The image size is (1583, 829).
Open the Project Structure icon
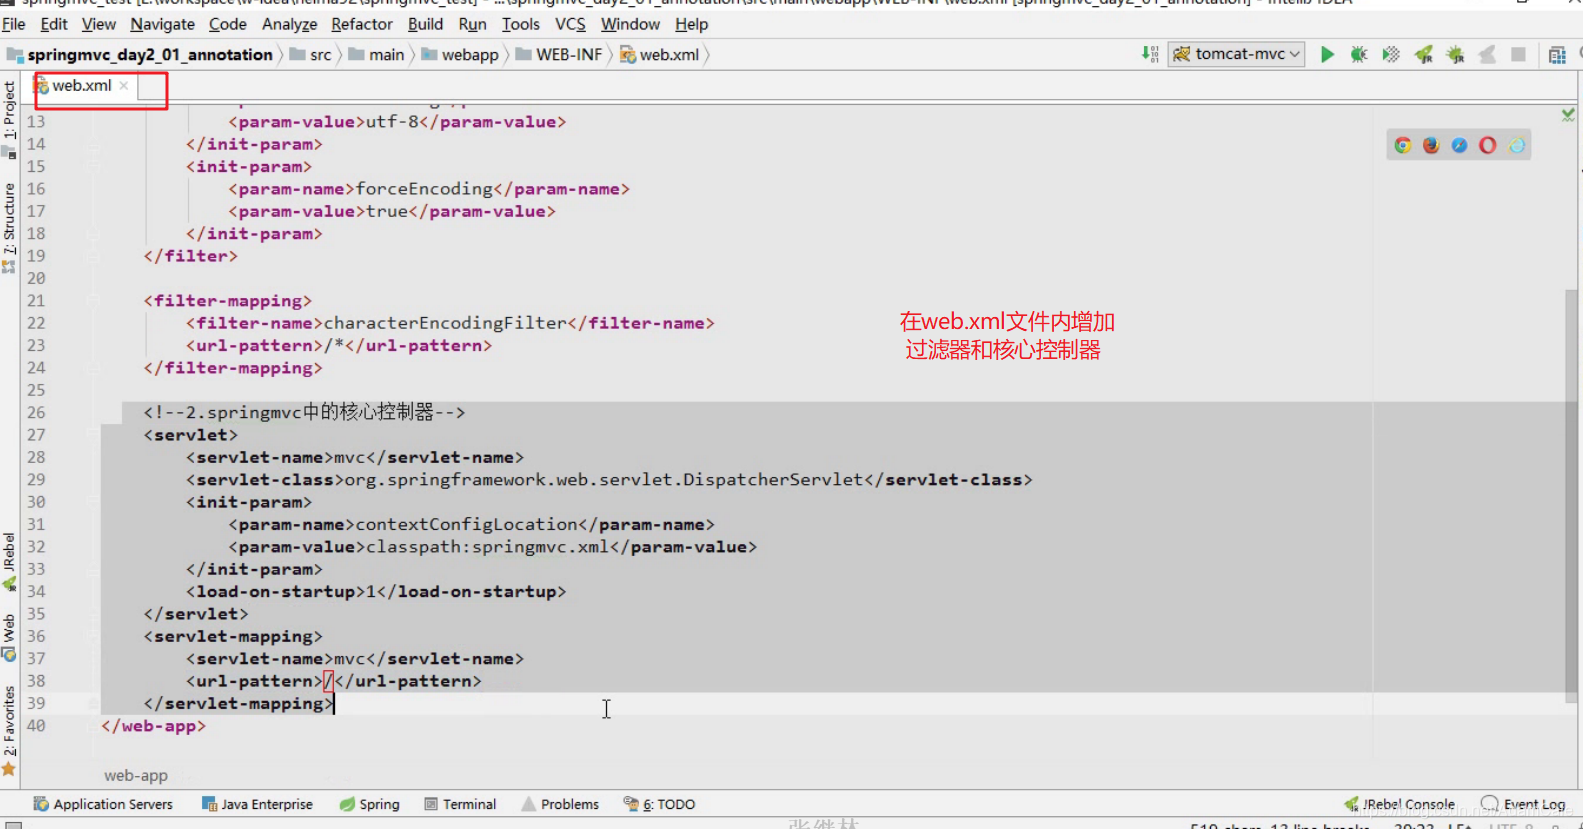coord(1556,55)
